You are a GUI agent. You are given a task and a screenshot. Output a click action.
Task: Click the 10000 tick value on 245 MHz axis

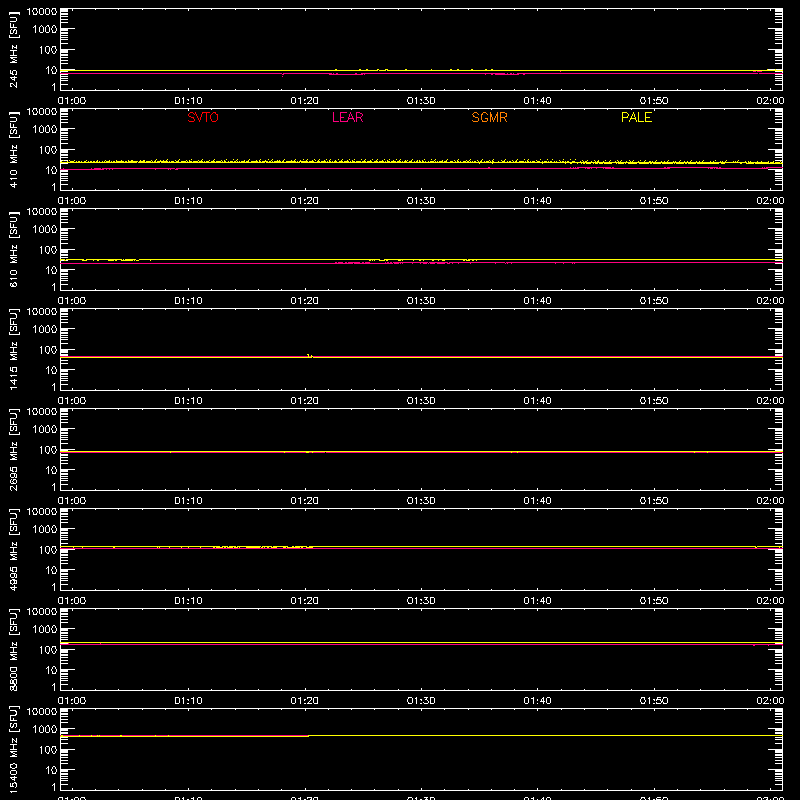pyautogui.click(x=42, y=12)
